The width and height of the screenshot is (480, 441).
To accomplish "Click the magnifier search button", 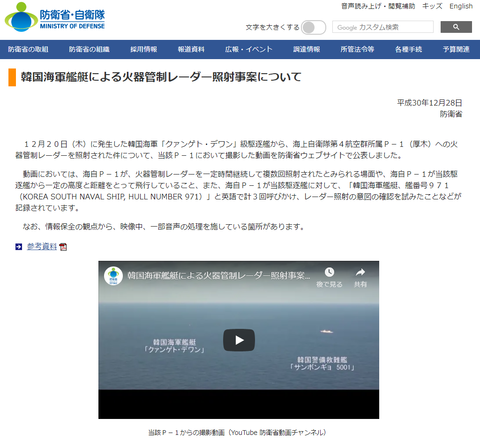I will coord(456,27).
